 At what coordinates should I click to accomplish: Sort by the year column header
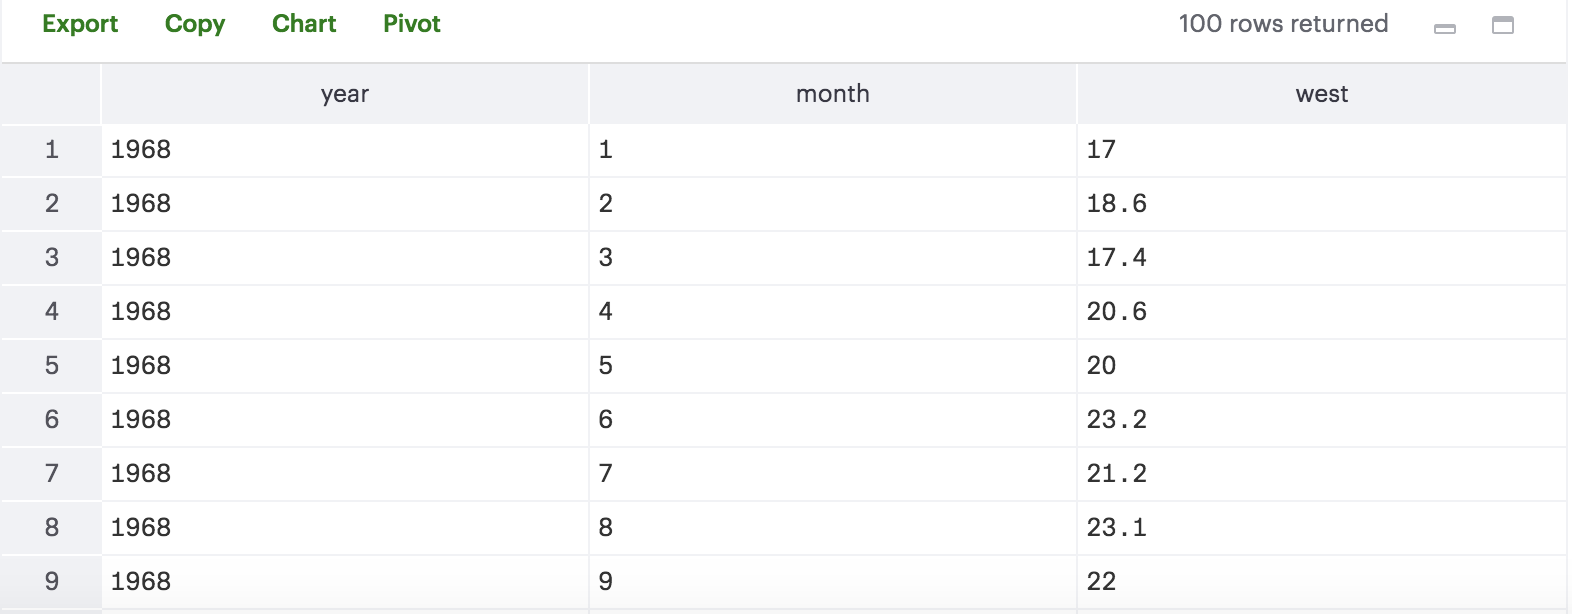[345, 94]
